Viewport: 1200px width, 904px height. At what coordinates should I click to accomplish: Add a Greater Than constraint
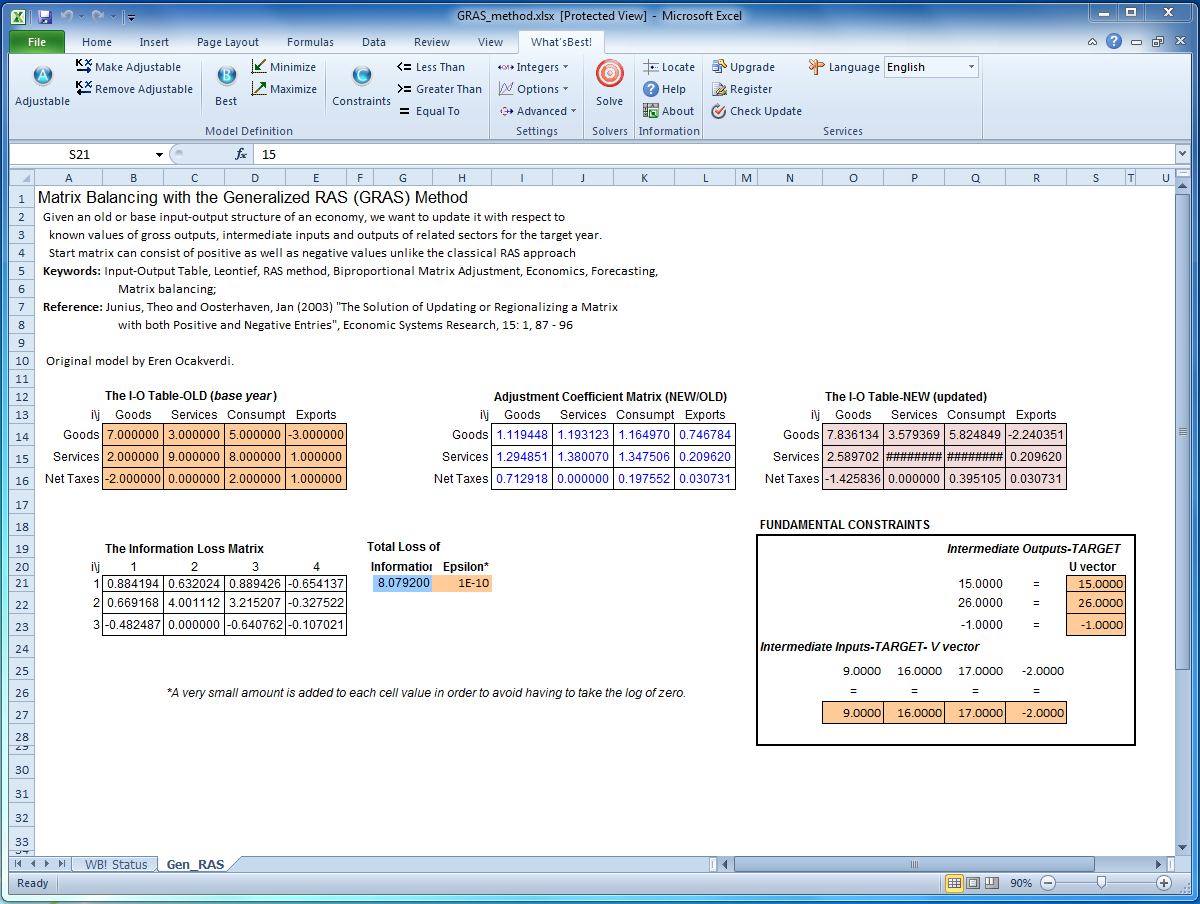[439, 89]
